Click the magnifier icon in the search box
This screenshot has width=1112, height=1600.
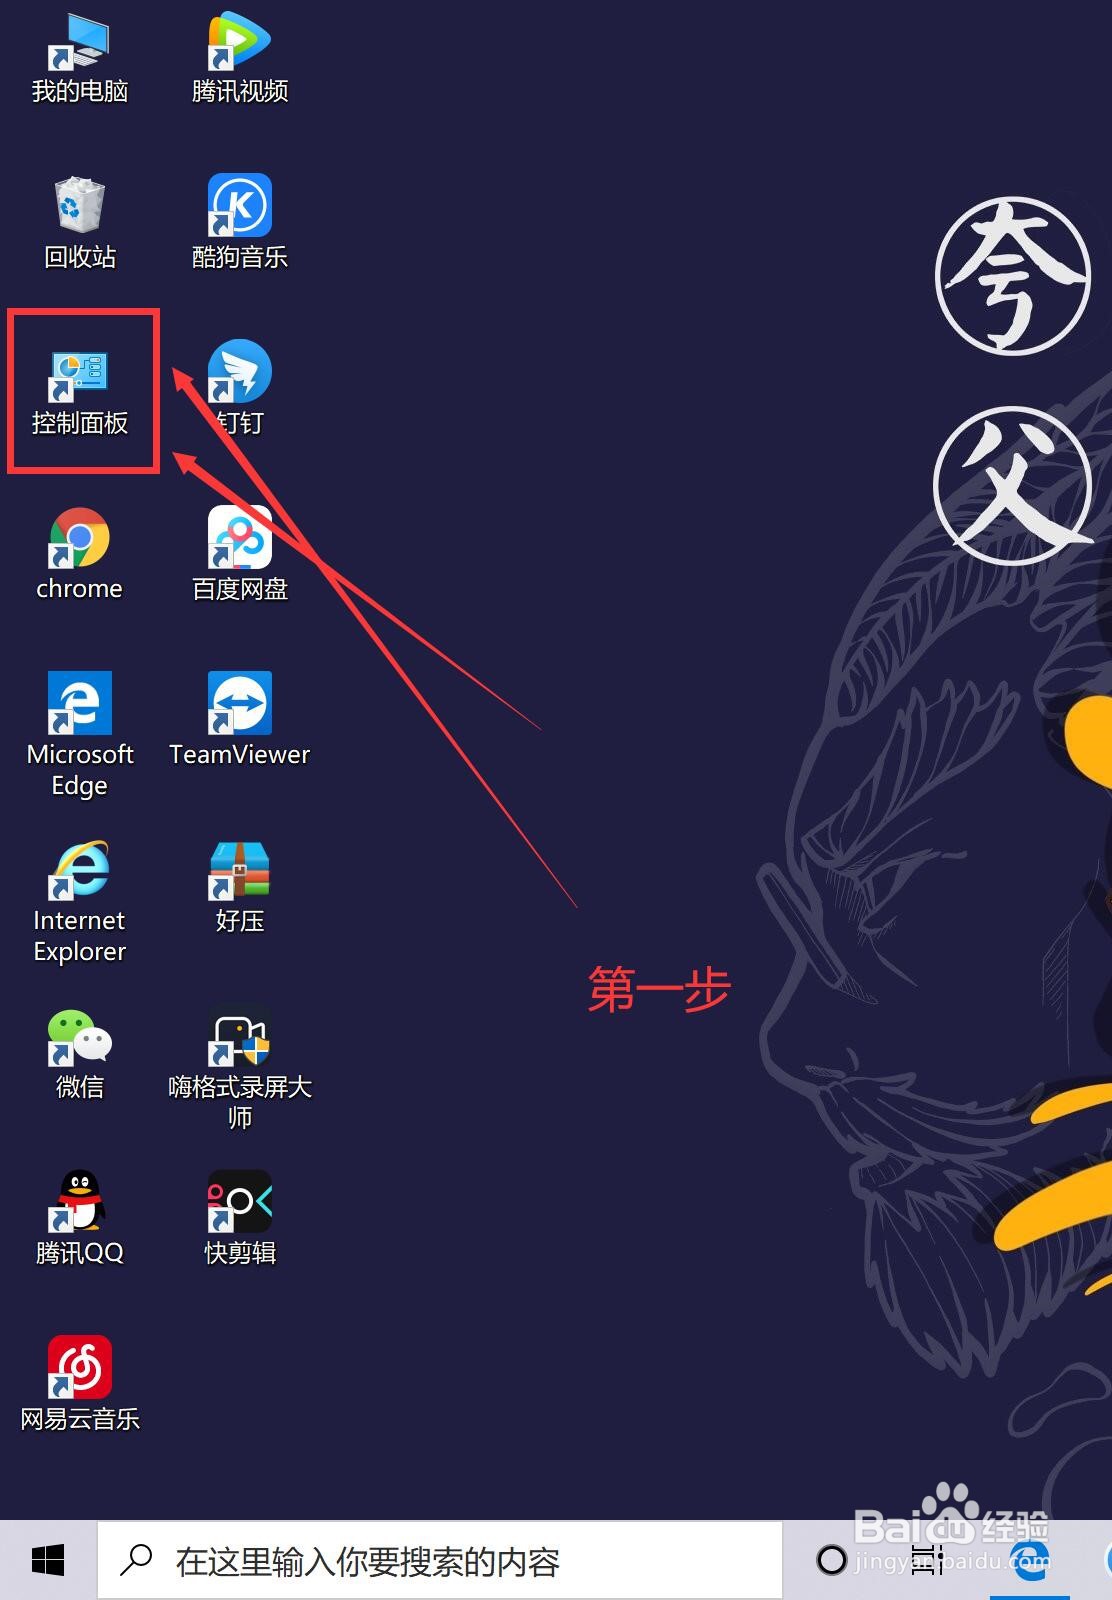pos(136,1561)
